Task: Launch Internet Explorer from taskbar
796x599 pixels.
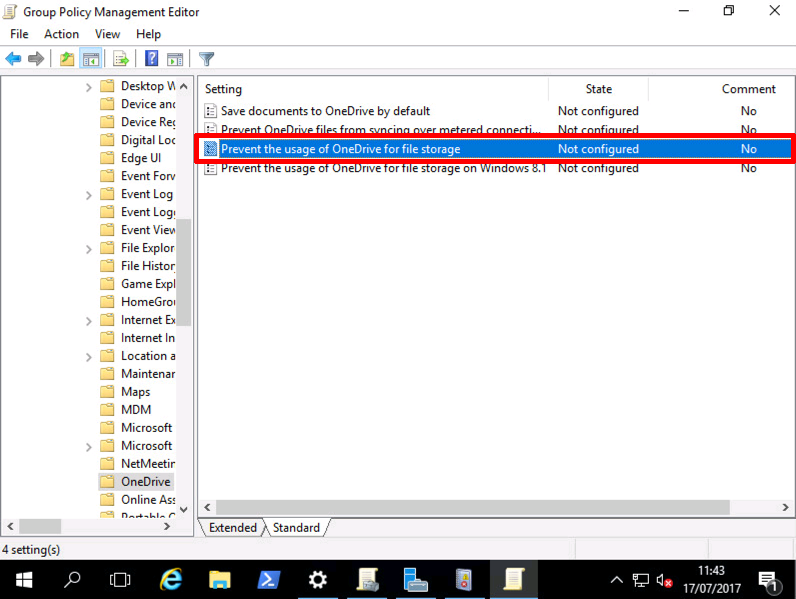Action: point(171,580)
